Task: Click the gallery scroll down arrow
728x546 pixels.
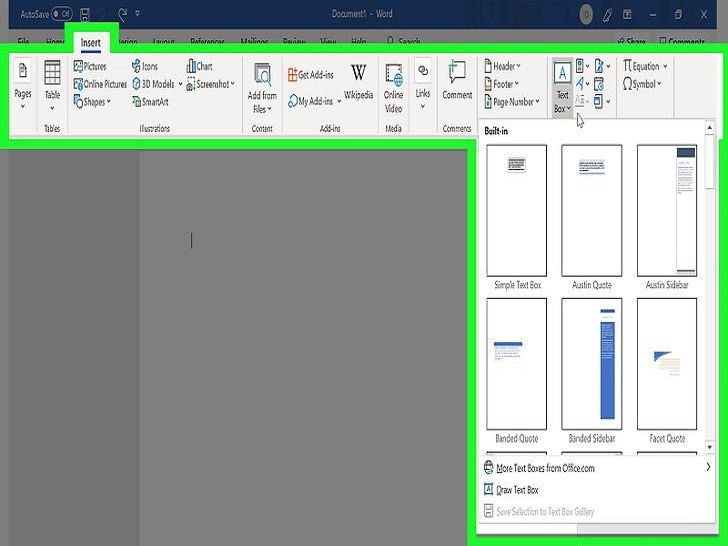Action: pyautogui.click(x=709, y=447)
